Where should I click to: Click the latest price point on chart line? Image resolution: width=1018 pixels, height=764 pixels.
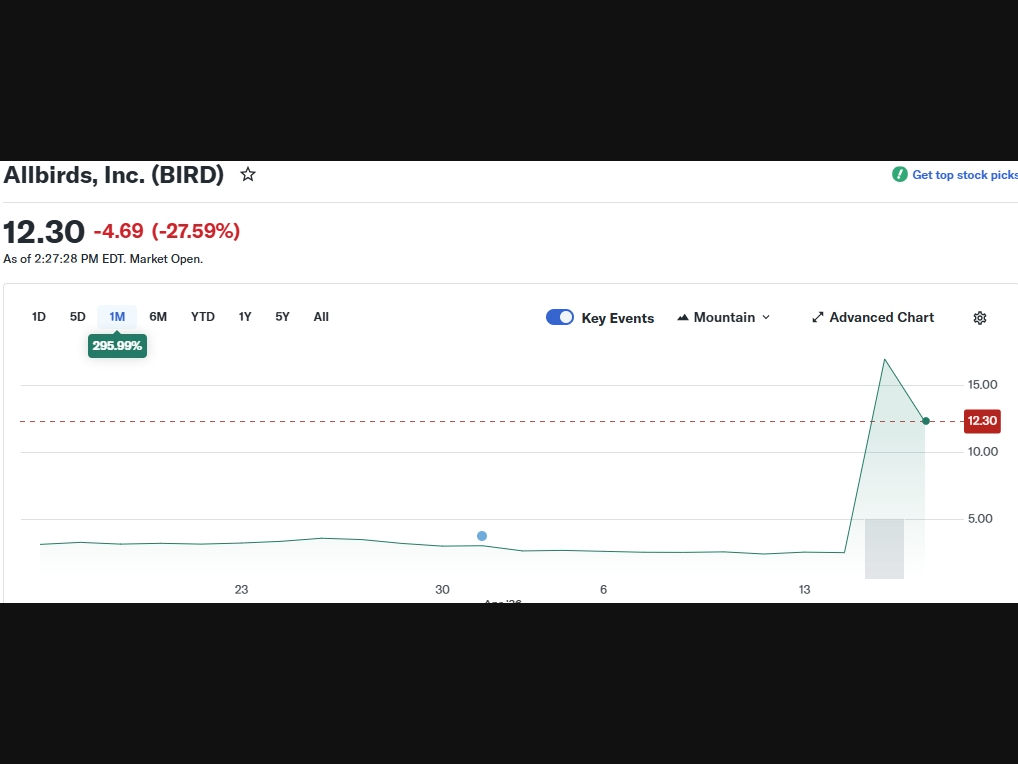[x=926, y=421]
